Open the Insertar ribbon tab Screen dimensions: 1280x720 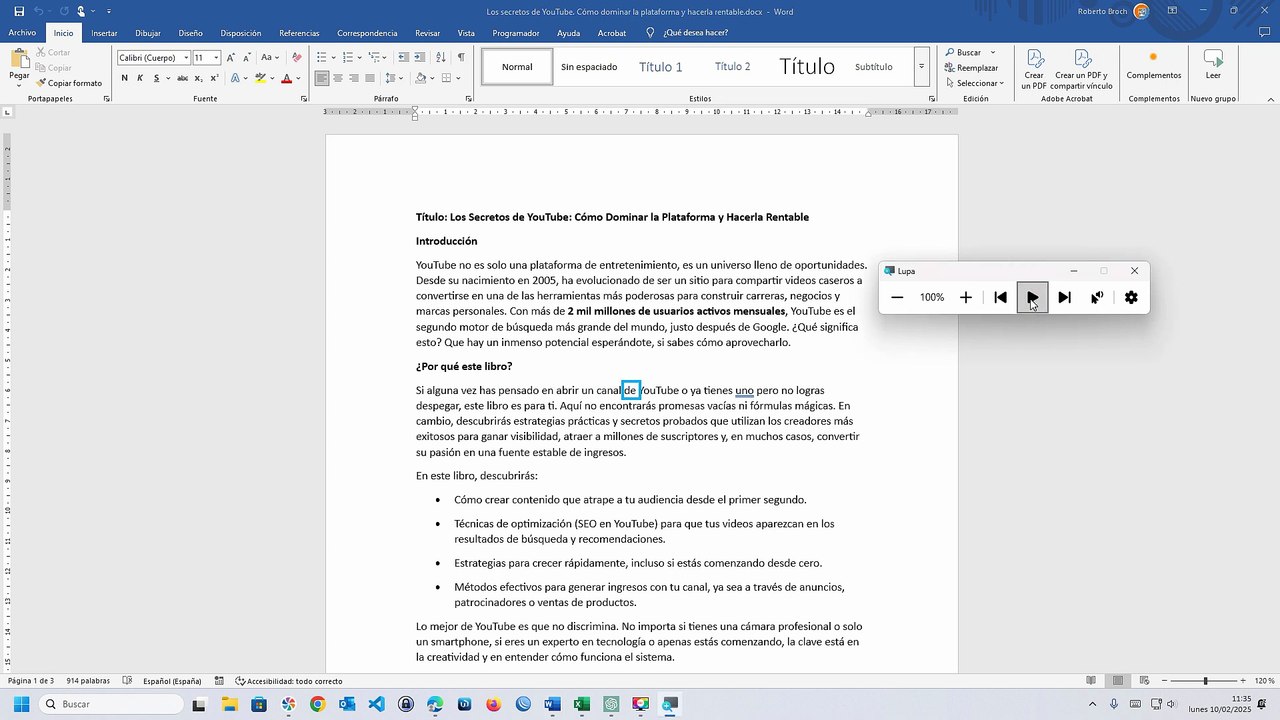[x=104, y=33]
